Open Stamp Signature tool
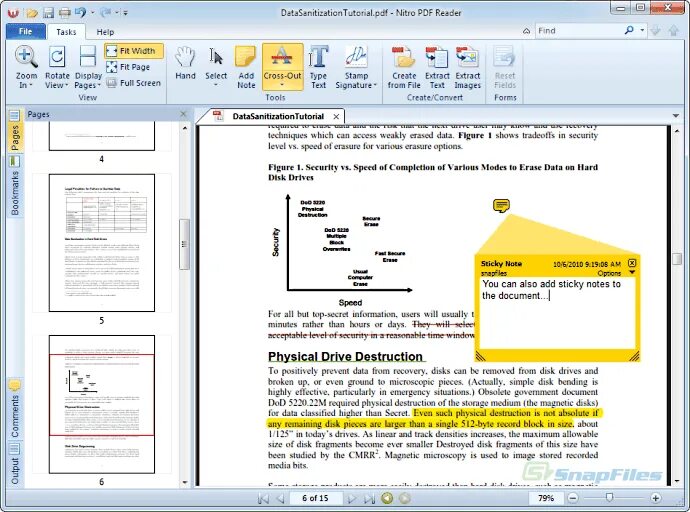The image size is (690, 512). point(356,67)
